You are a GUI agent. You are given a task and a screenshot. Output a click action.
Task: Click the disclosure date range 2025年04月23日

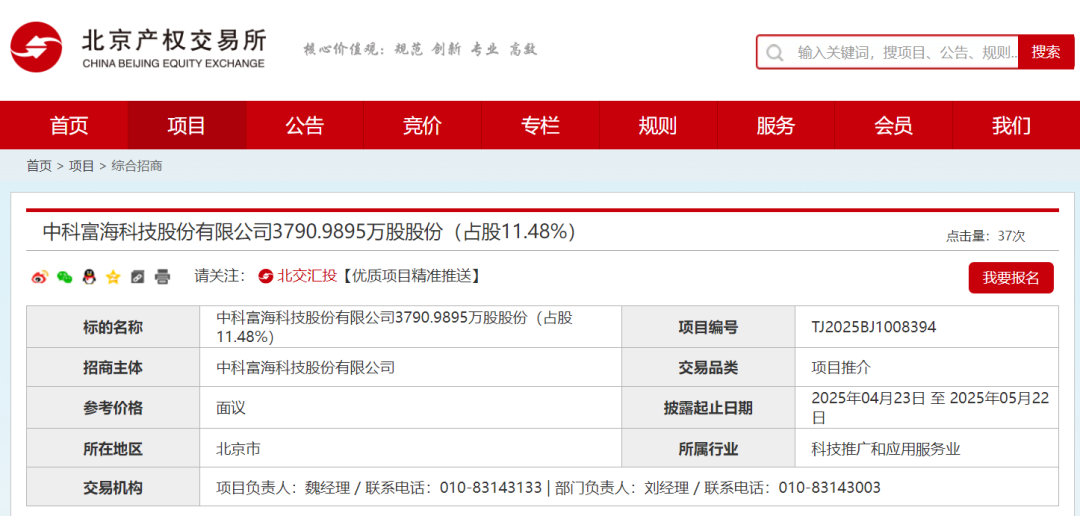(931, 408)
